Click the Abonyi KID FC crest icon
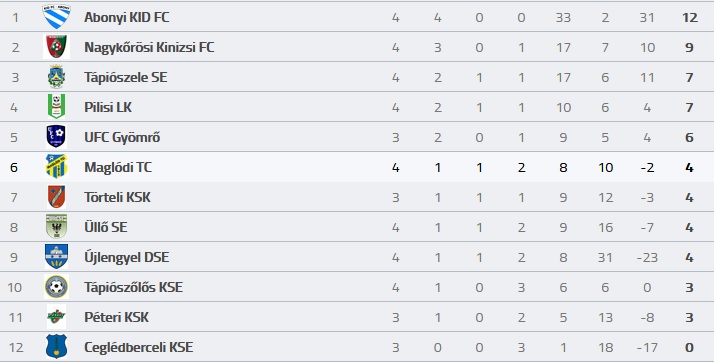The width and height of the screenshot is (714, 362). (x=56, y=17)
